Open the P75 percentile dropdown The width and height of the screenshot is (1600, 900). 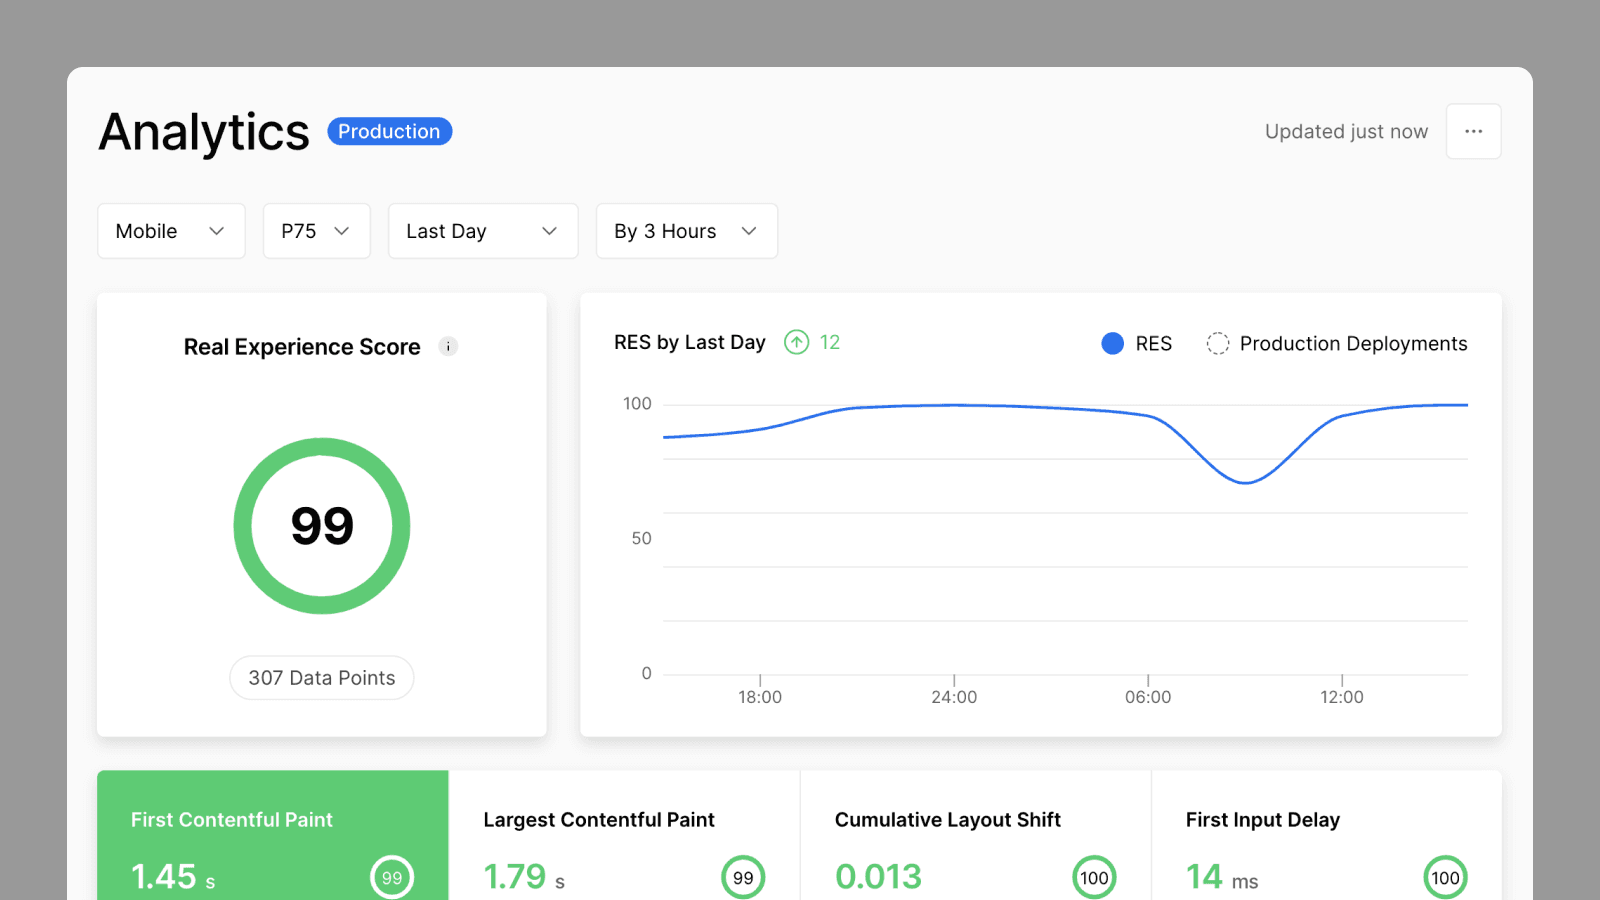click(316, 231)
